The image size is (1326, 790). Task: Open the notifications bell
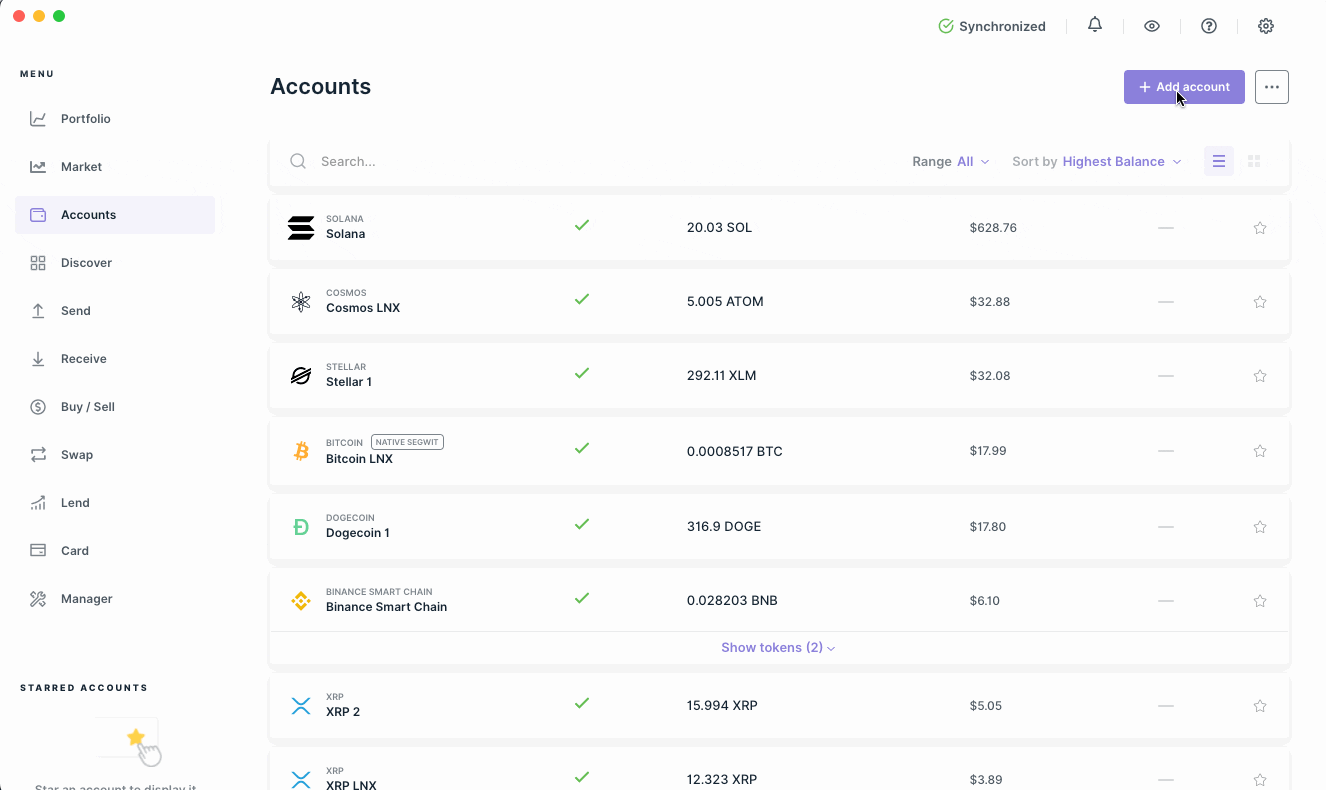pyautogui.click(x=1095, y=26)
